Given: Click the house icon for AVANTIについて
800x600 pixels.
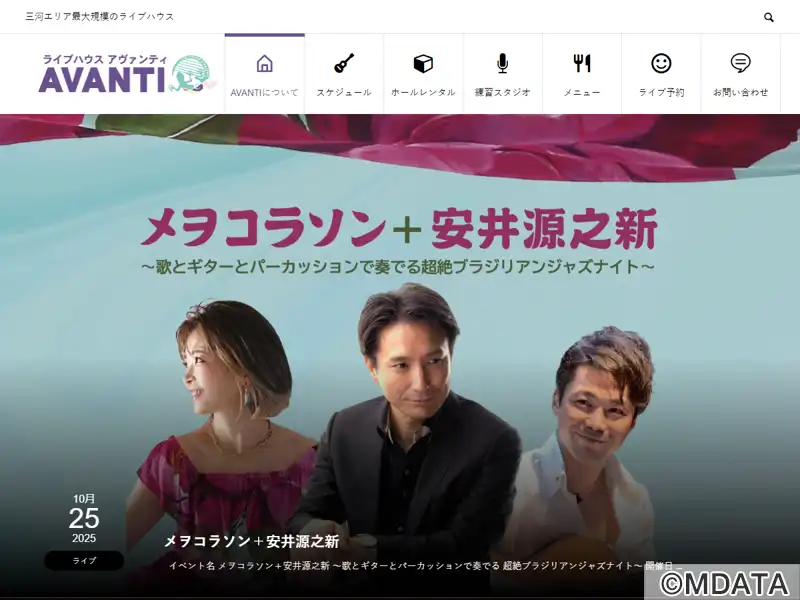Looking at the screenshot, I should pyautogui.click(x=264, y=64).
